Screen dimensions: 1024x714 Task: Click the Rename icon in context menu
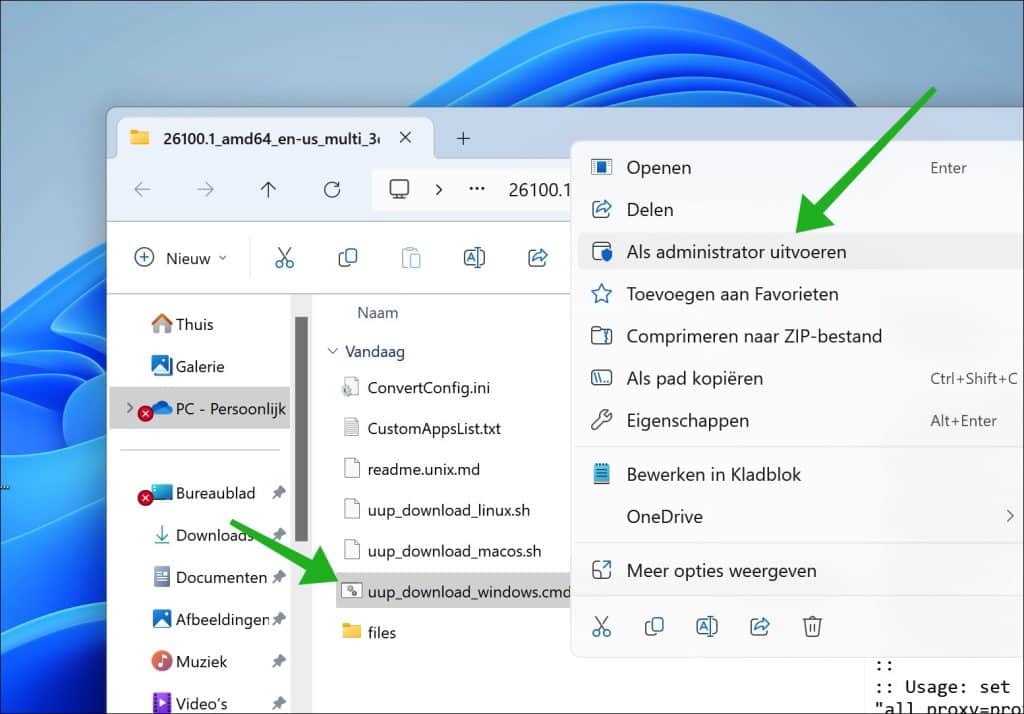[x=707, y=626]
